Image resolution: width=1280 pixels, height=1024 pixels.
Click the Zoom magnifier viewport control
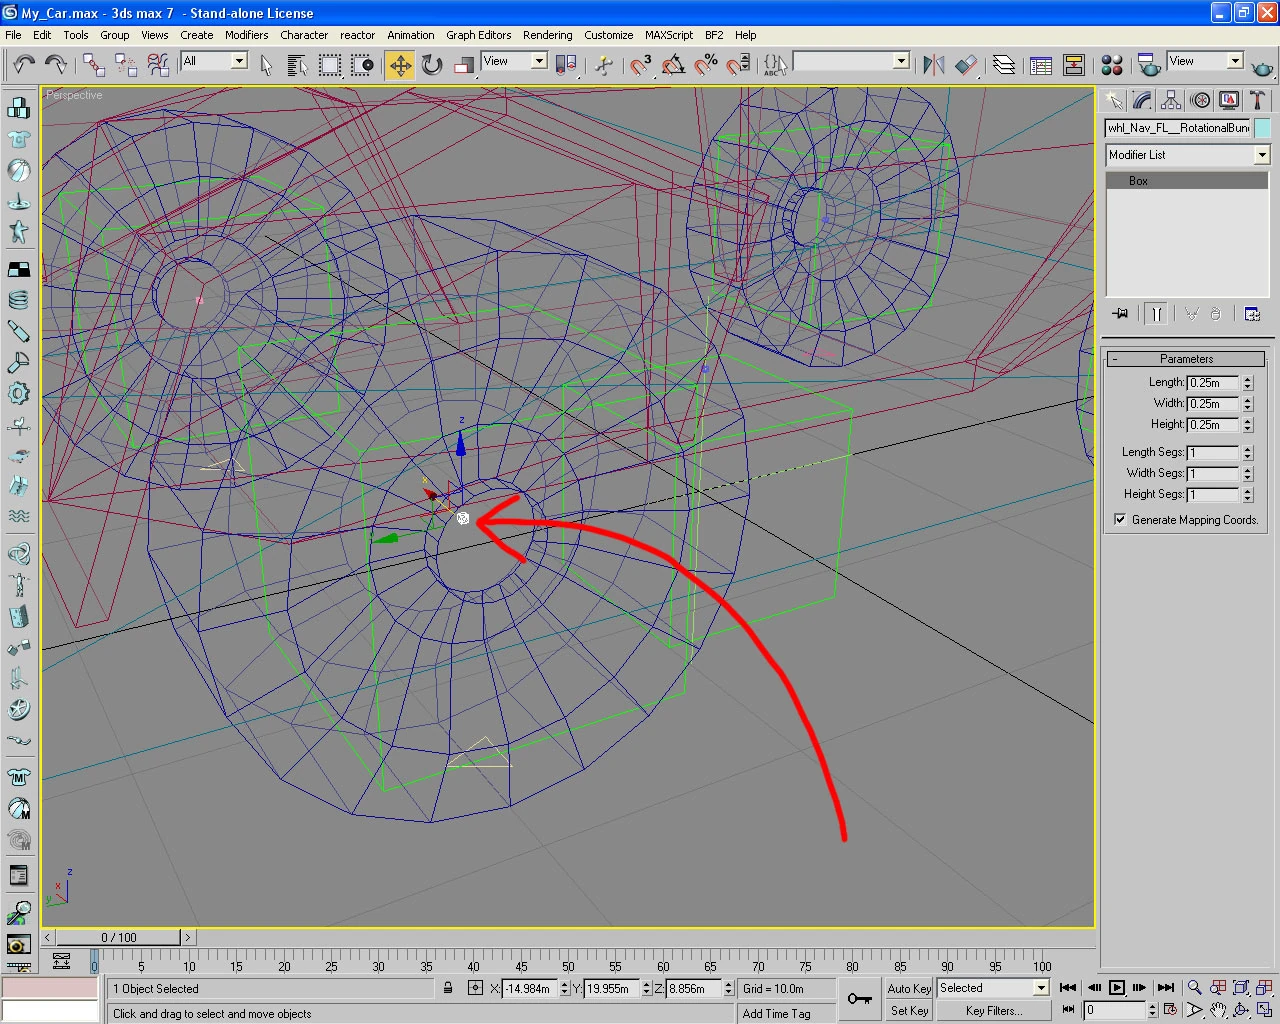coord(1194,988)
